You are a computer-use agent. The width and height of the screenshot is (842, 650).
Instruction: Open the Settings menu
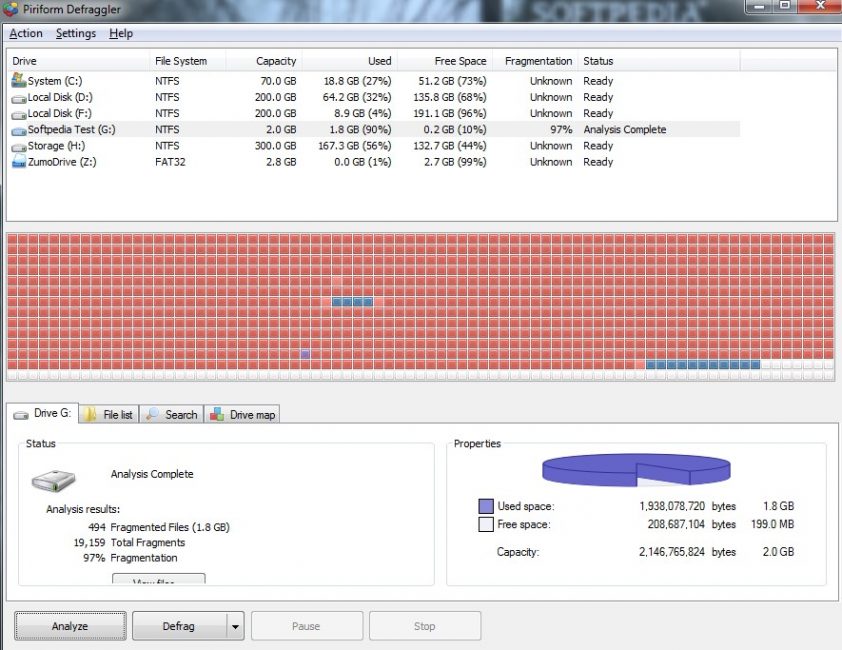point(76,33)
